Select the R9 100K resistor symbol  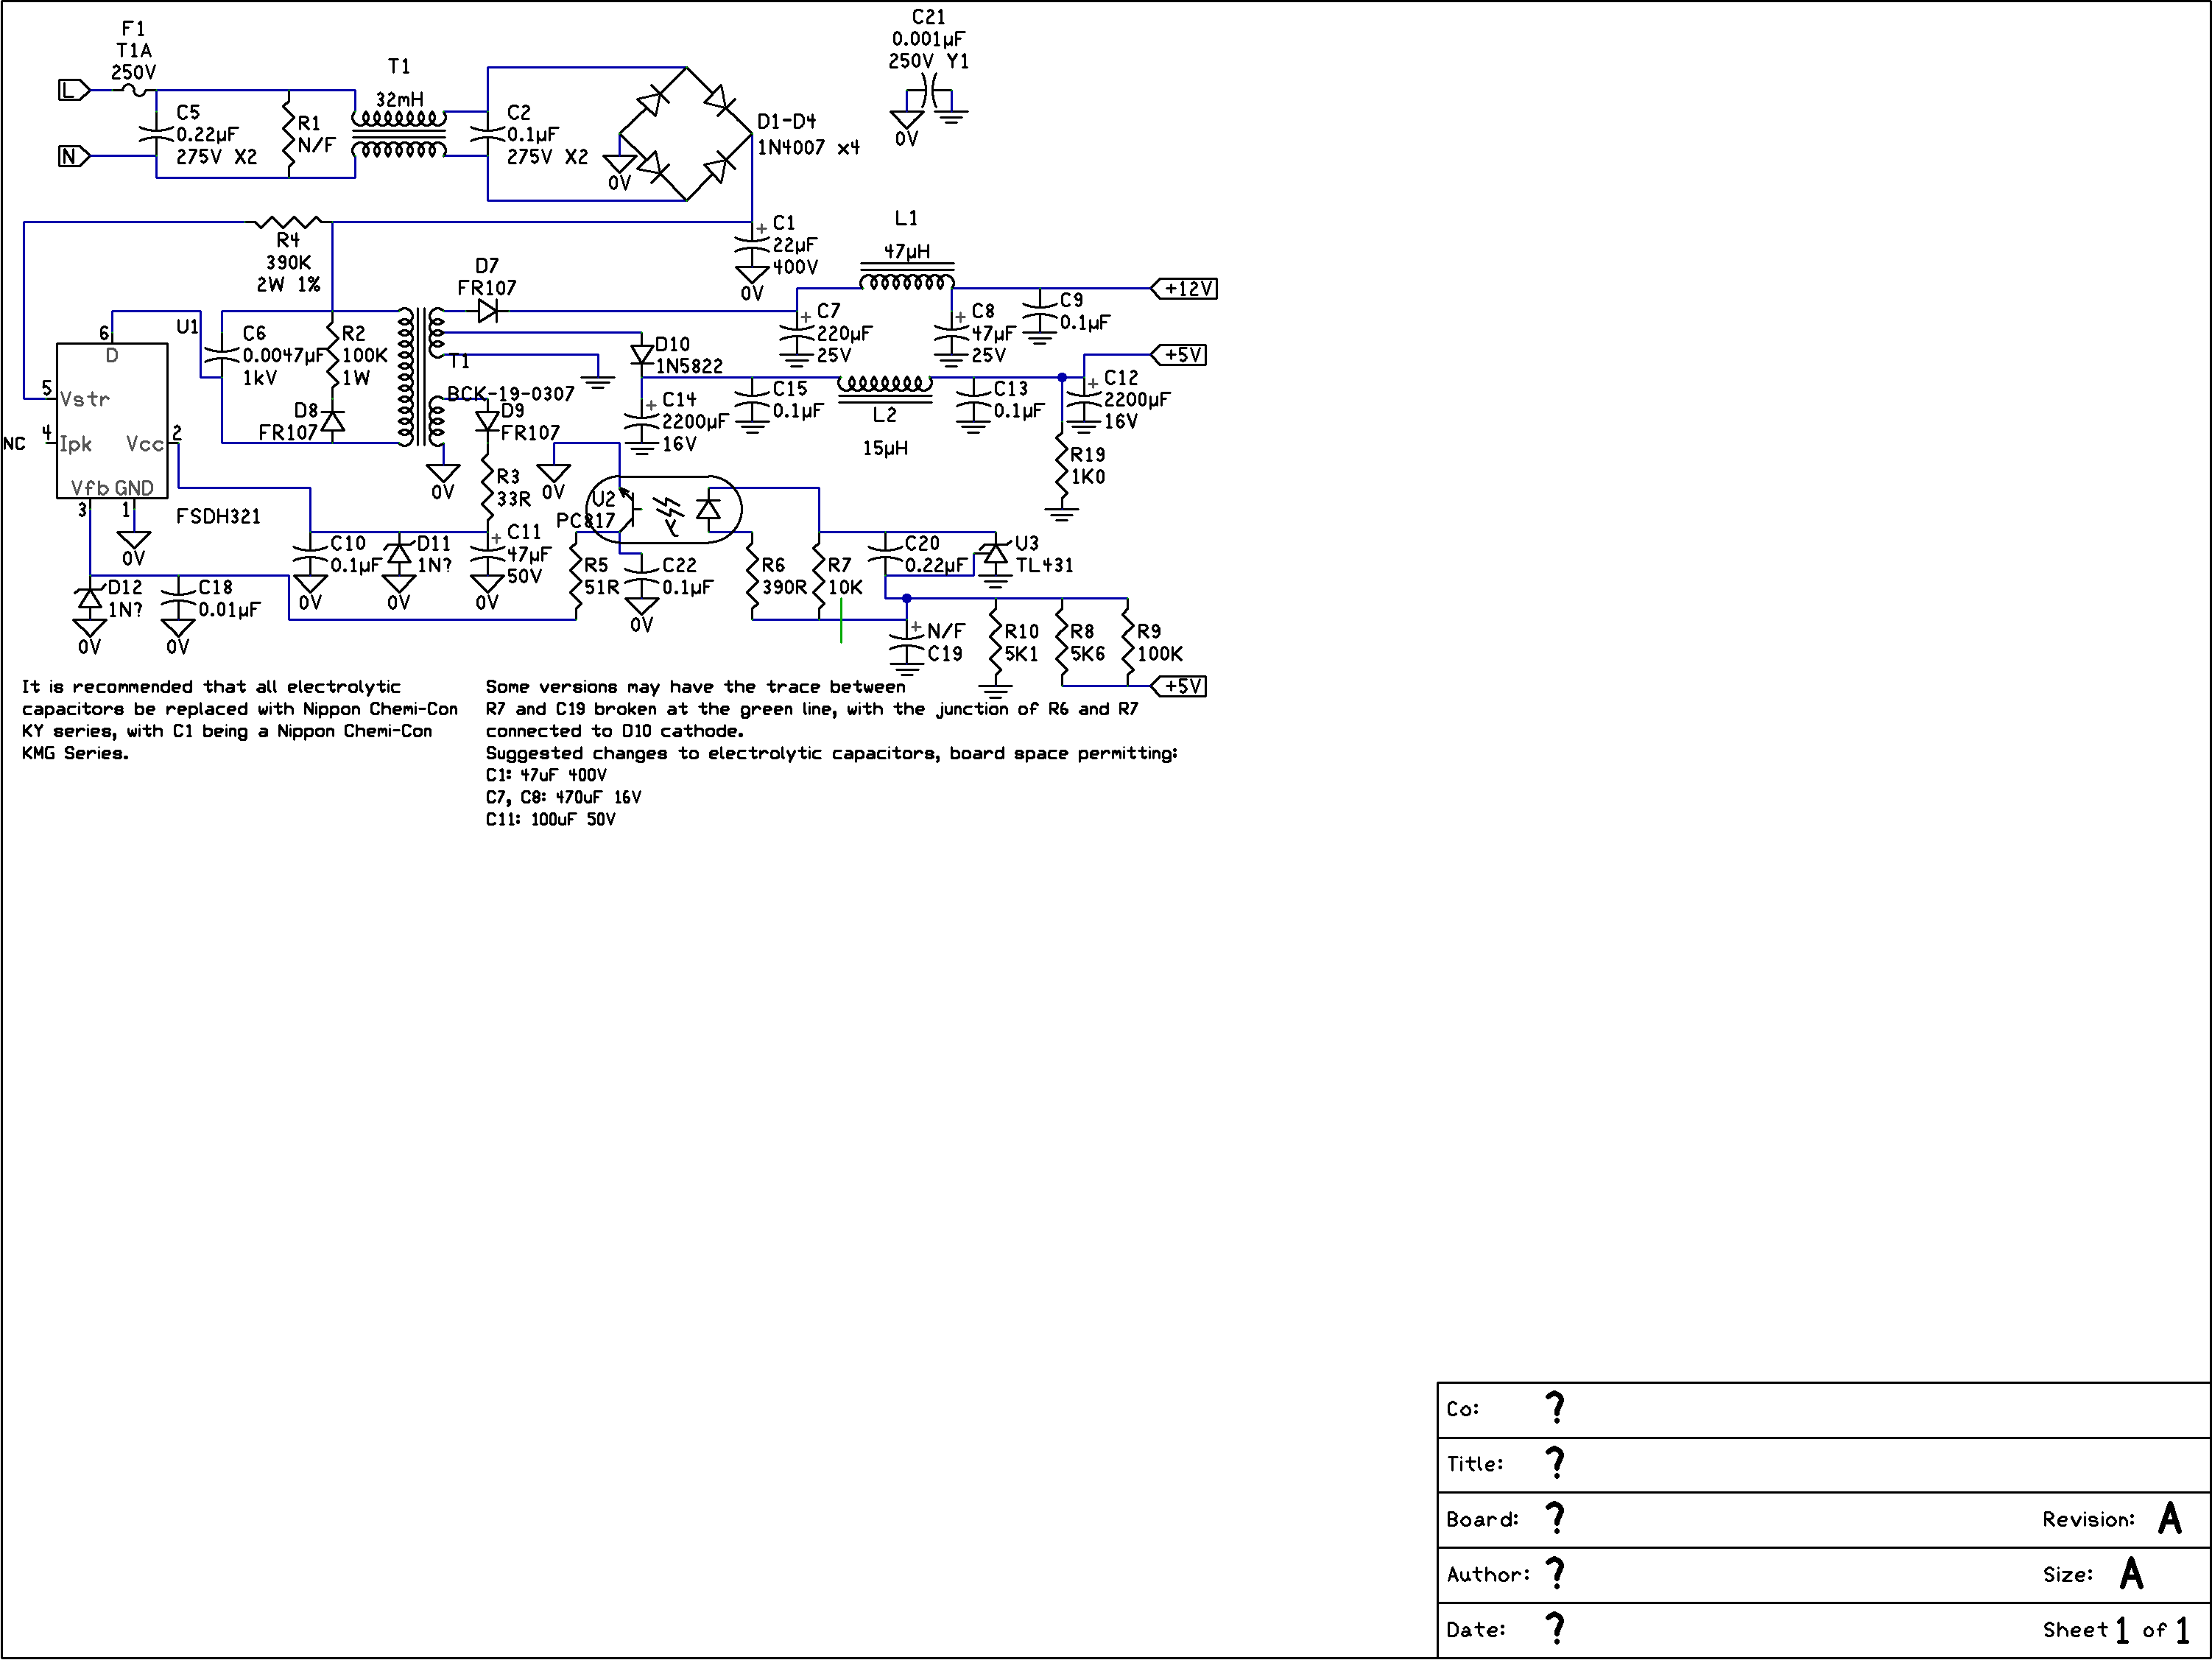[1128, 642]
